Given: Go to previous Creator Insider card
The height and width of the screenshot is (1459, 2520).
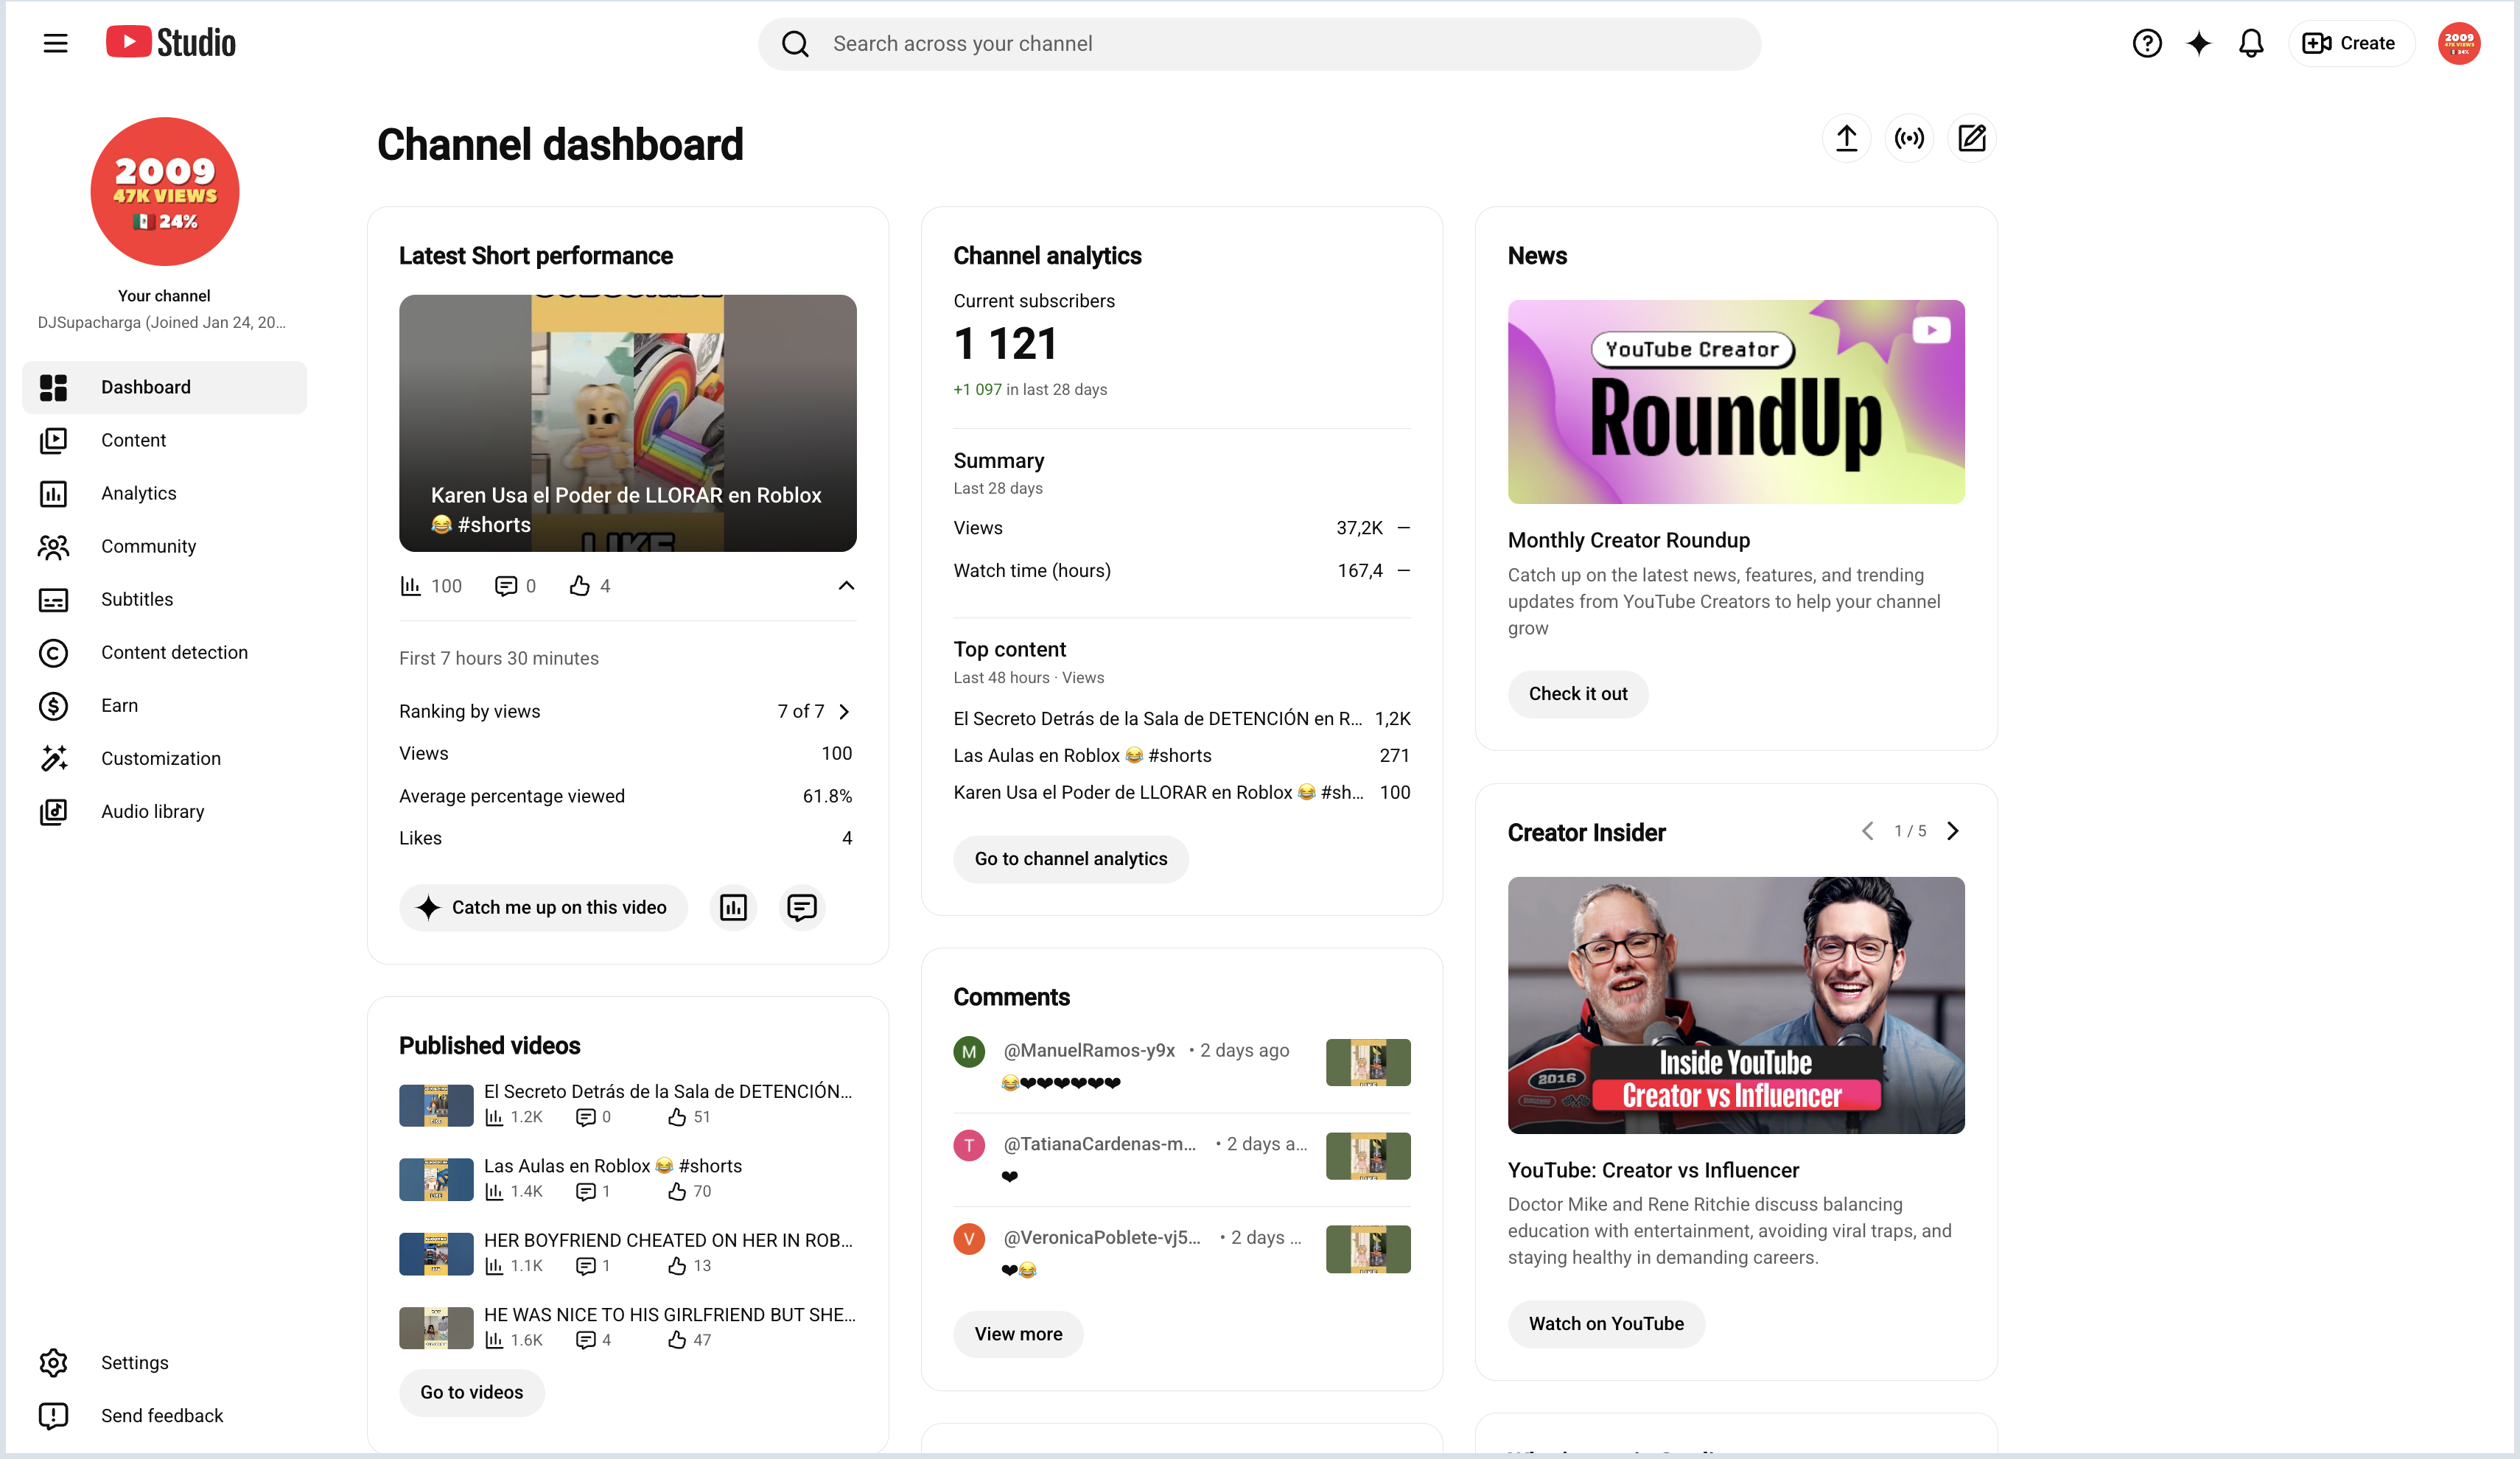Looking at the screenshot, I should tap(1867, 831).
